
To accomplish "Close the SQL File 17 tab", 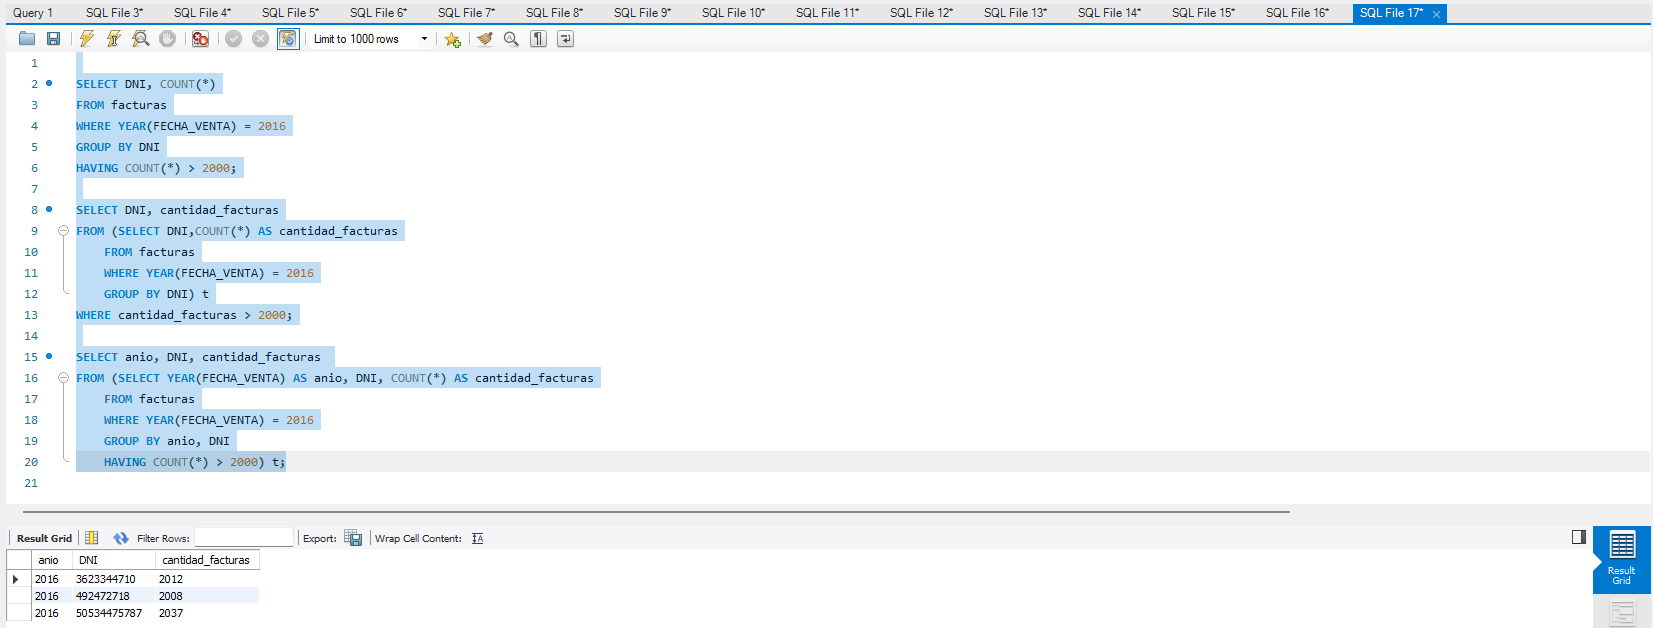I will tap(1436, 14).
